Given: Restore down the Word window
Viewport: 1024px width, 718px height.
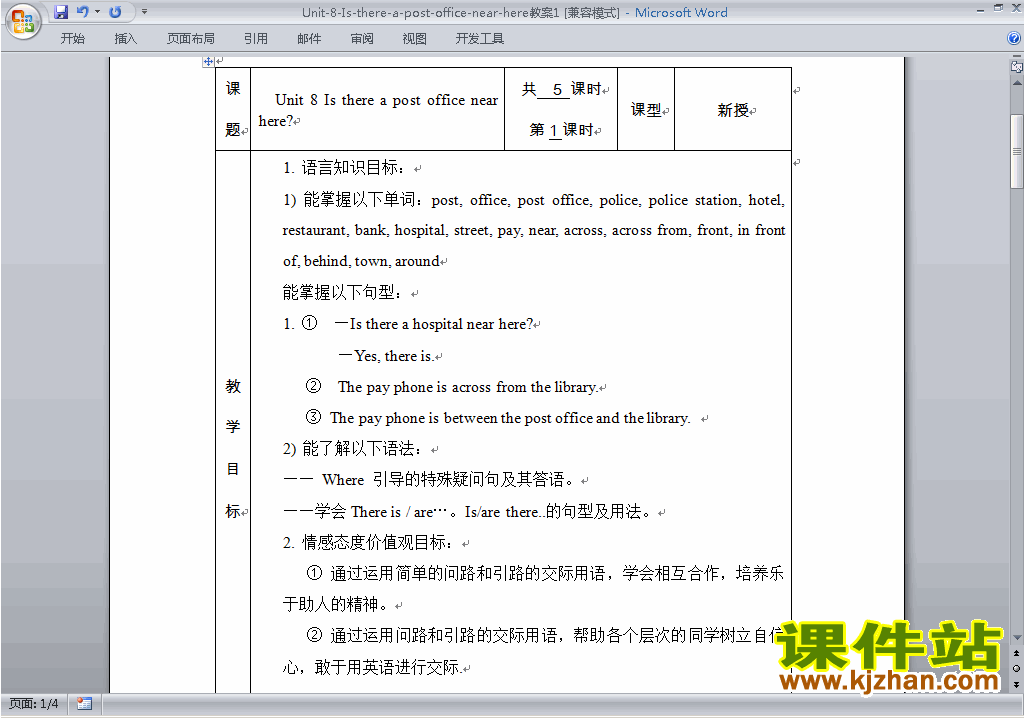Looking at the screenshot, I should [x=998, y=8].
